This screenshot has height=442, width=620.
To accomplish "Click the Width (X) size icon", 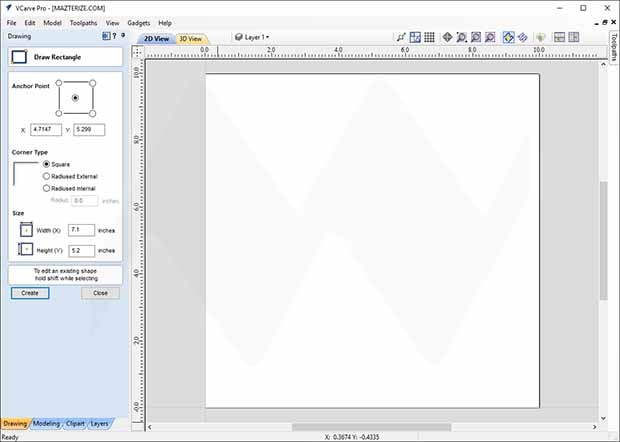I will 26,229.
